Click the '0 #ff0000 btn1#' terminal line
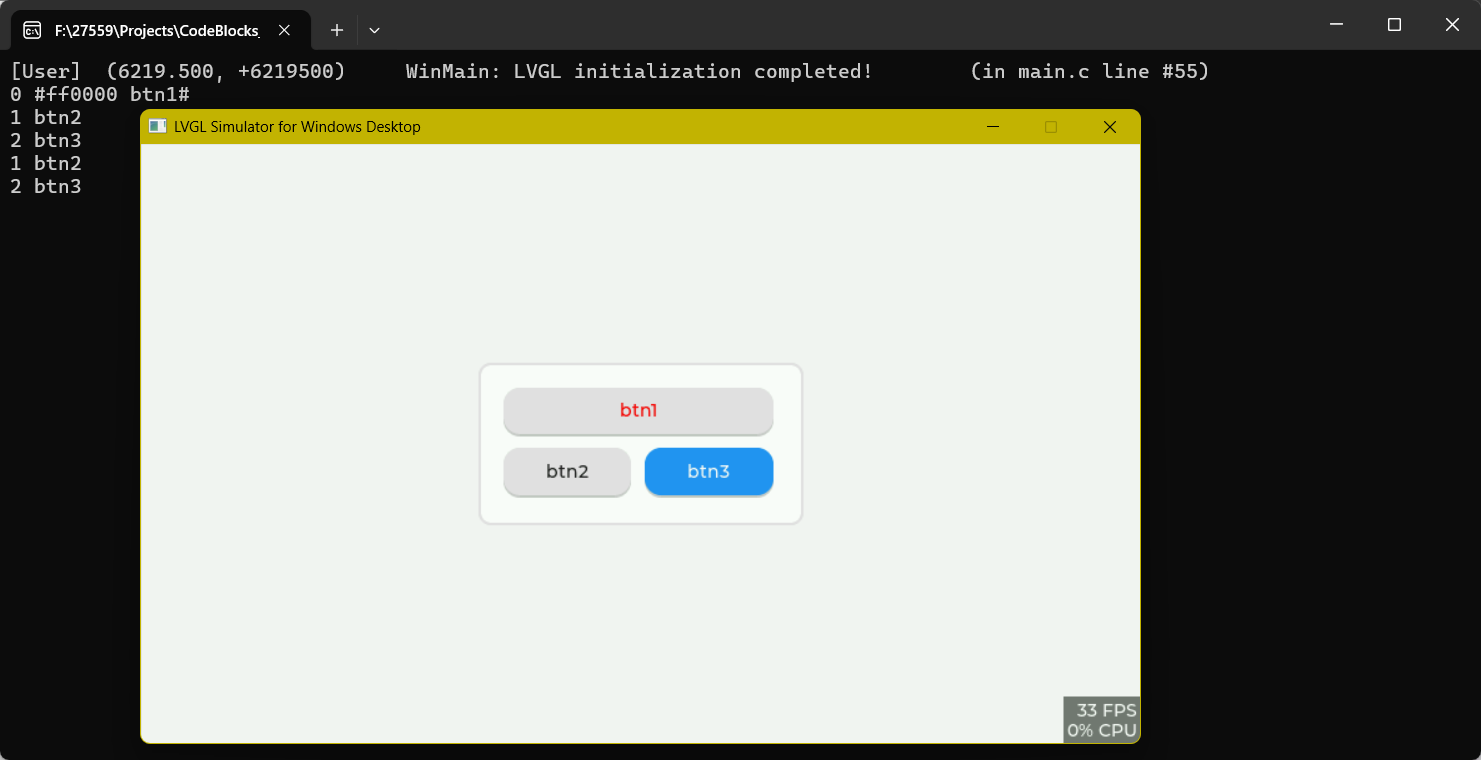The height and width of the screenshot is (760, 1481). tap(100, 95)
